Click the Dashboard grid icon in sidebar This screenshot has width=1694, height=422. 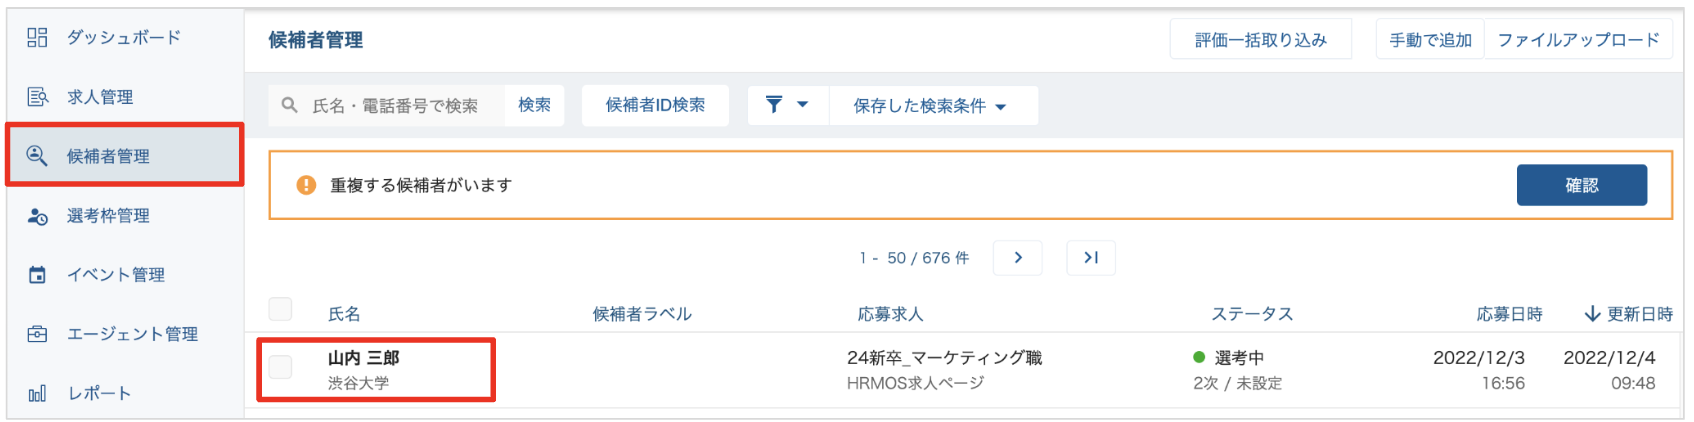pos(37,37)
